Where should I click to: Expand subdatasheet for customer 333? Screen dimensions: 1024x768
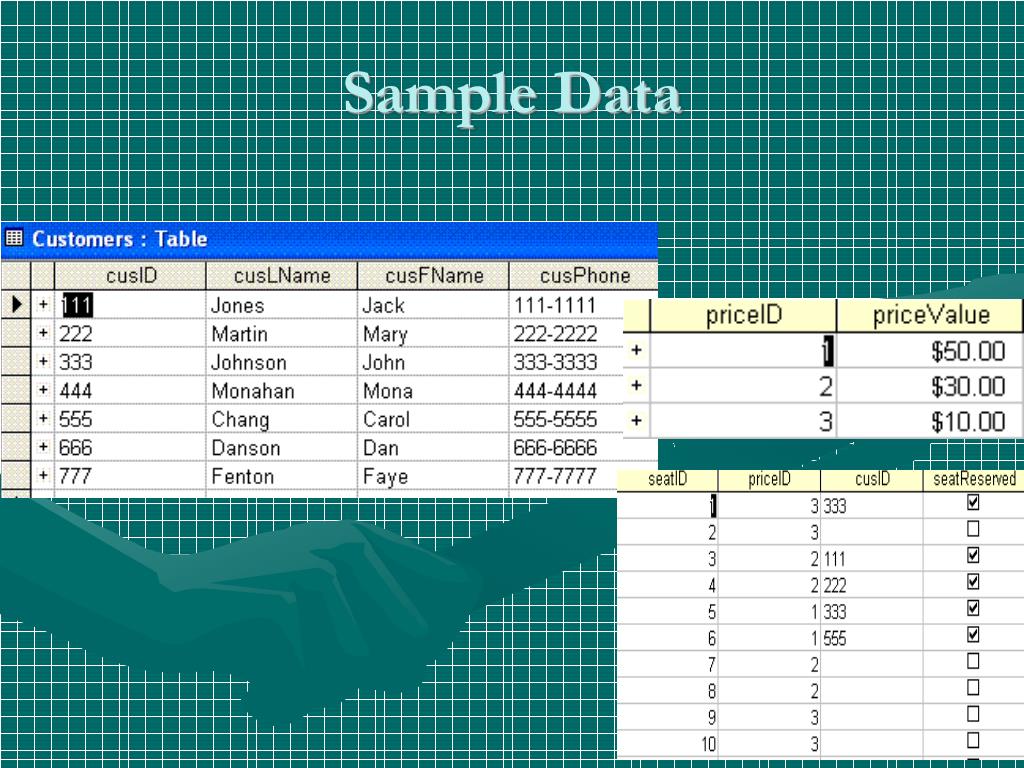43,361
